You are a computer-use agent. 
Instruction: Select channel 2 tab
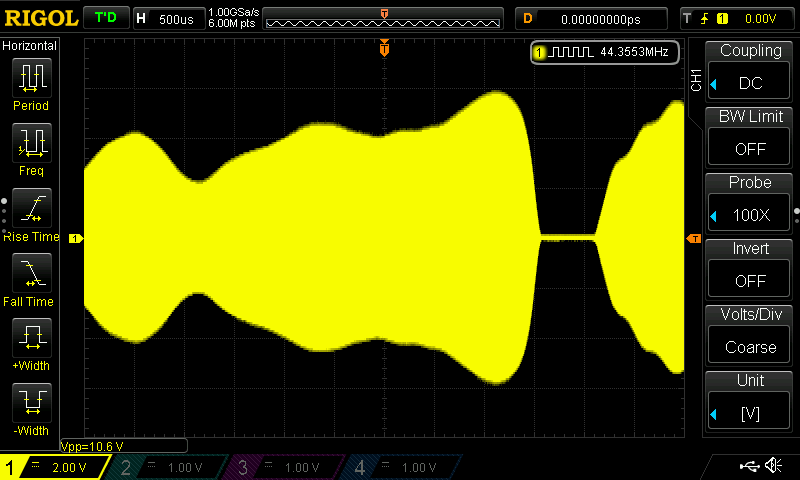(x=166, y=467)
